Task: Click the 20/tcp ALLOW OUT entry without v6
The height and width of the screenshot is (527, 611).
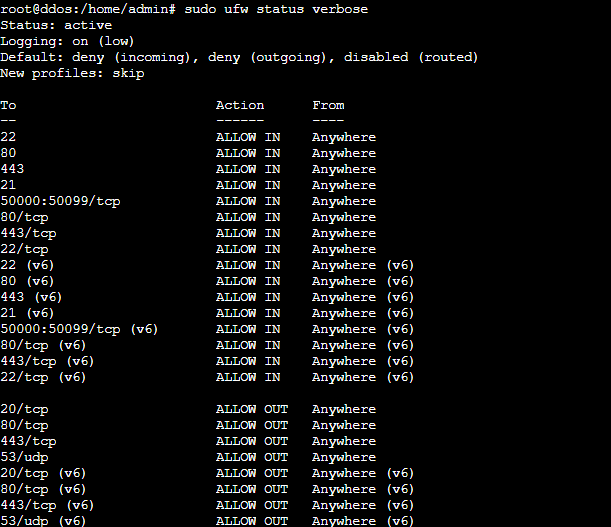Action: point(24,409)
